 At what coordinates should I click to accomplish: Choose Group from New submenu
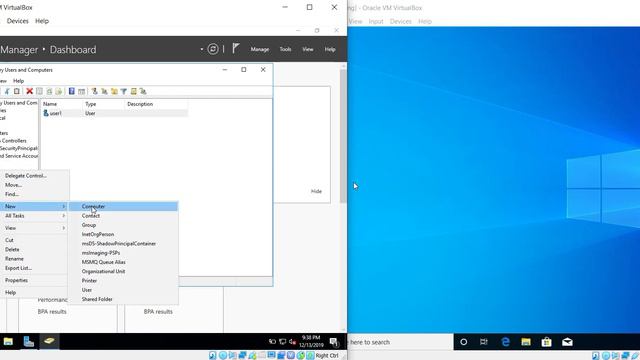pos(123,225)
